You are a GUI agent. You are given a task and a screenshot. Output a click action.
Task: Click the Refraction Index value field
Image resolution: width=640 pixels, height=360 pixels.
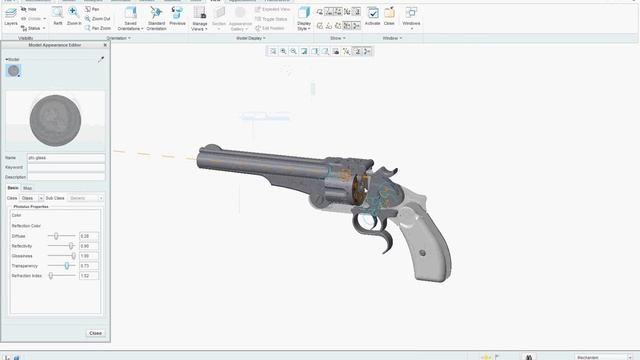point(89,276)
